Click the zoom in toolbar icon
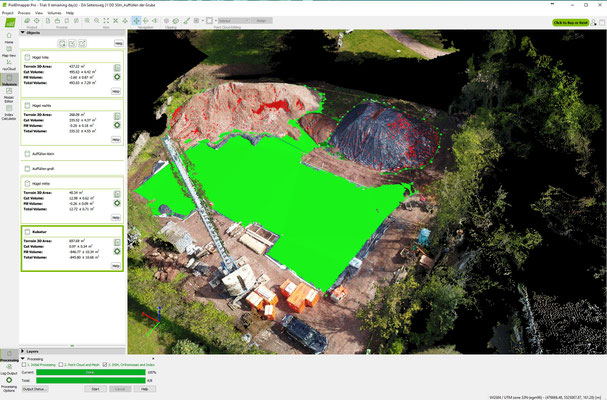This screenshot has width=607, height=400. coord(87,21)
